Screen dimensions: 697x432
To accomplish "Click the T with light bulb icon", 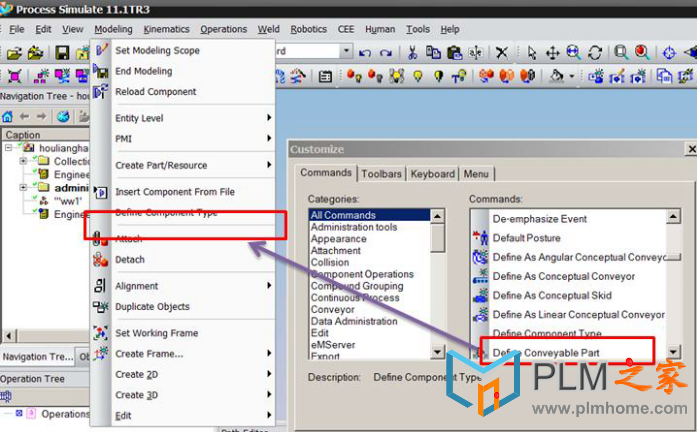I will click(458, 76).
